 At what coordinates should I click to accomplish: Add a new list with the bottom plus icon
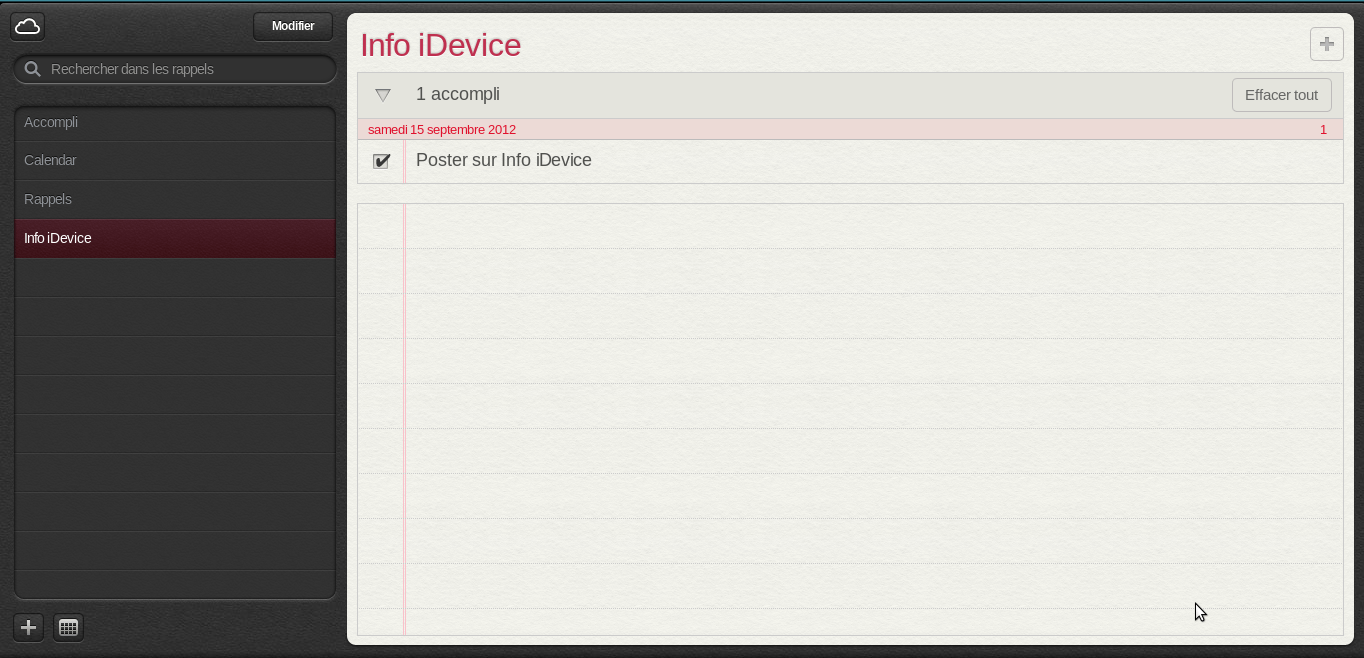point(28,627)
